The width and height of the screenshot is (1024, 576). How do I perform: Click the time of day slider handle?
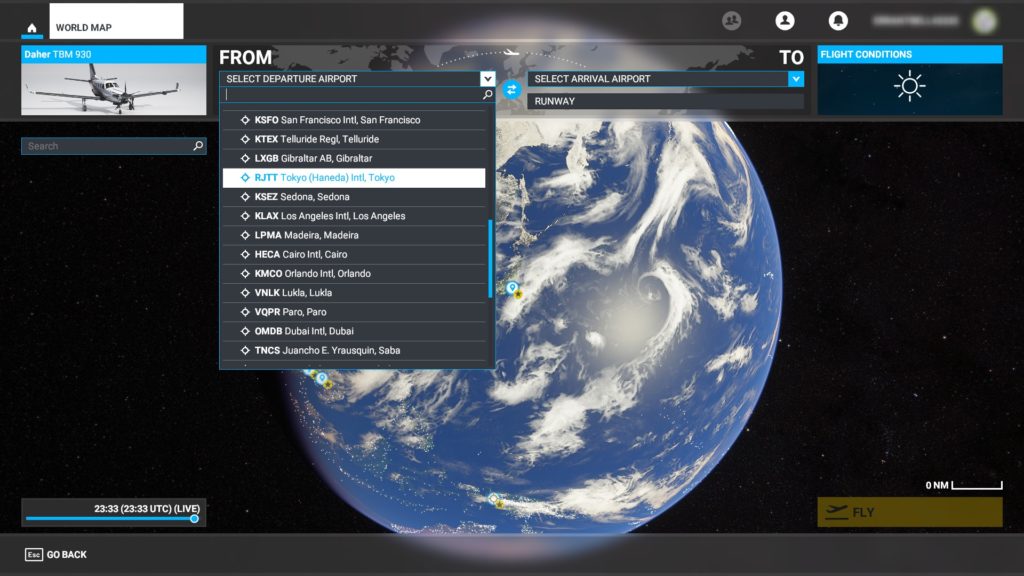(194, 519)
